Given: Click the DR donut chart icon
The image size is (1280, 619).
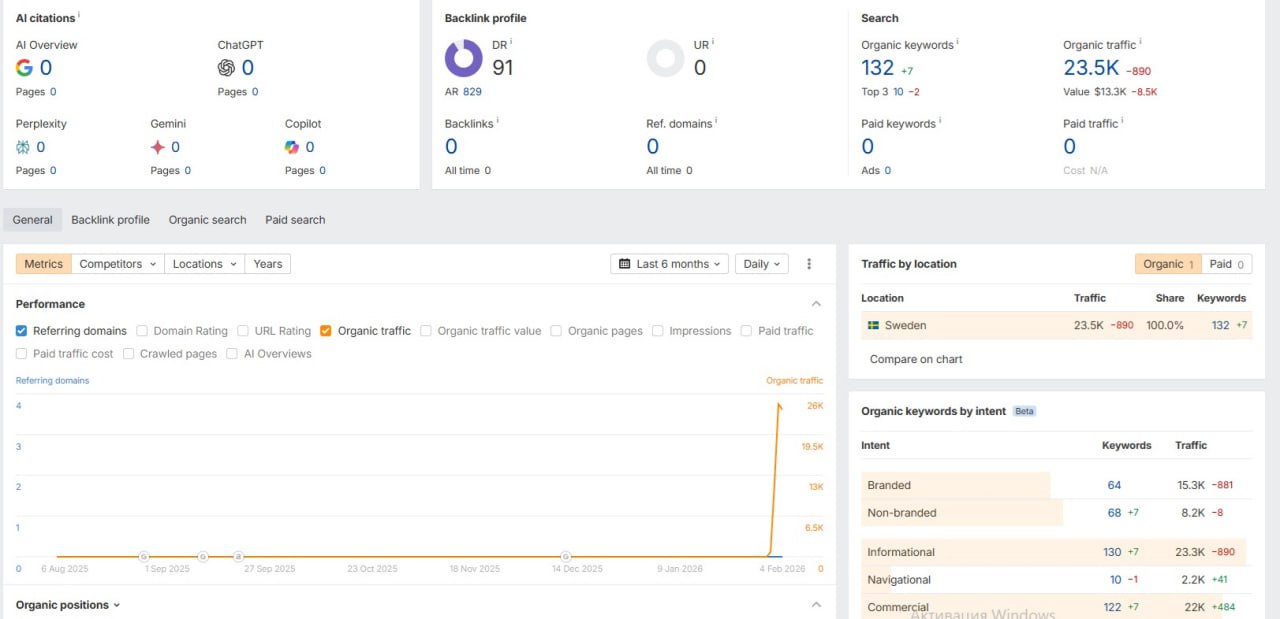Looking at the screenshot, I should click(x=464, y=59).
